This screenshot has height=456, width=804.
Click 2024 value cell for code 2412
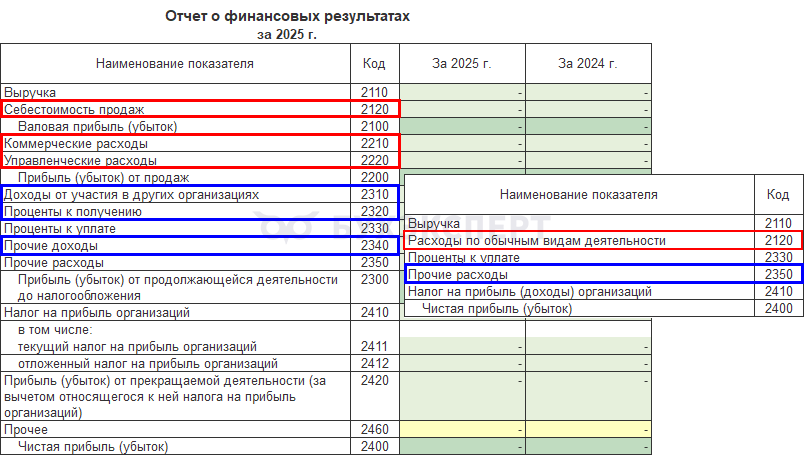(x=588, y=363)
